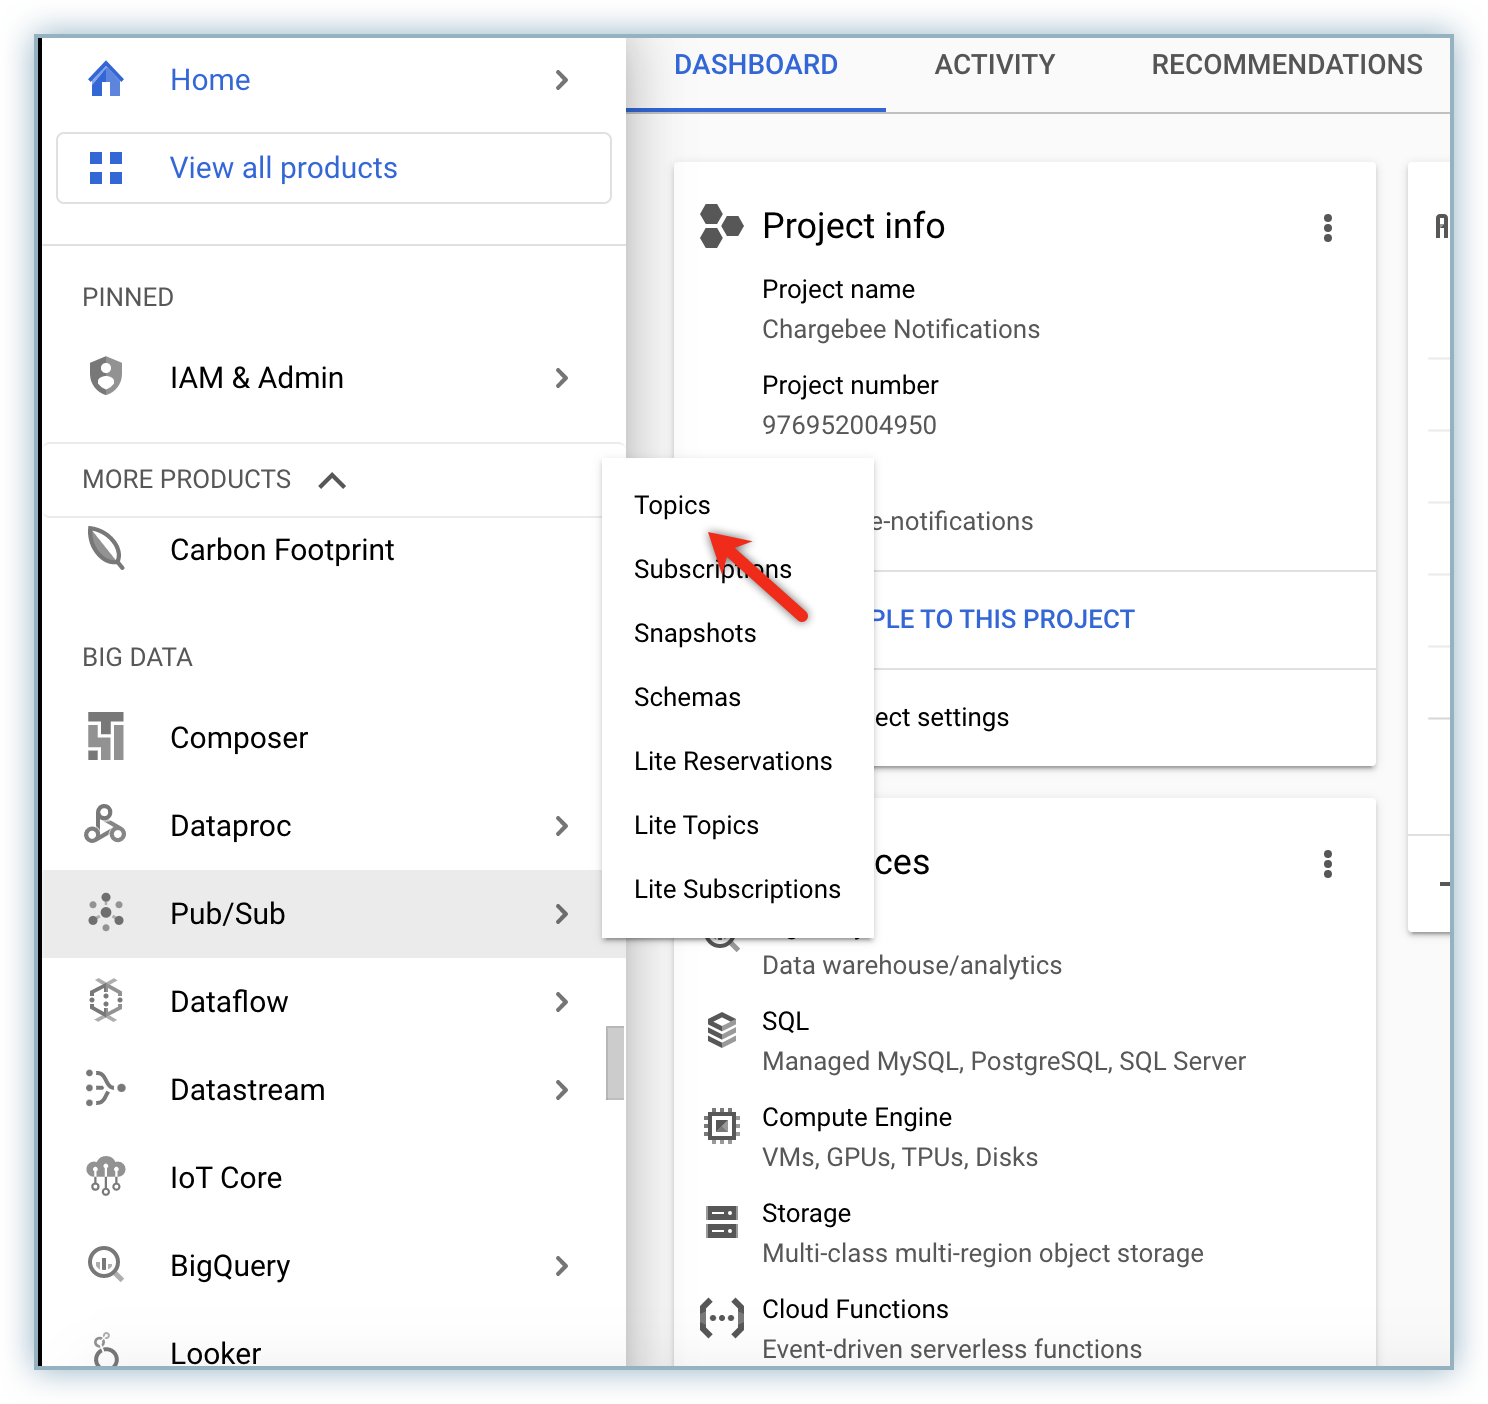Click the View all products button
1488x1404 pixels.
334,168
